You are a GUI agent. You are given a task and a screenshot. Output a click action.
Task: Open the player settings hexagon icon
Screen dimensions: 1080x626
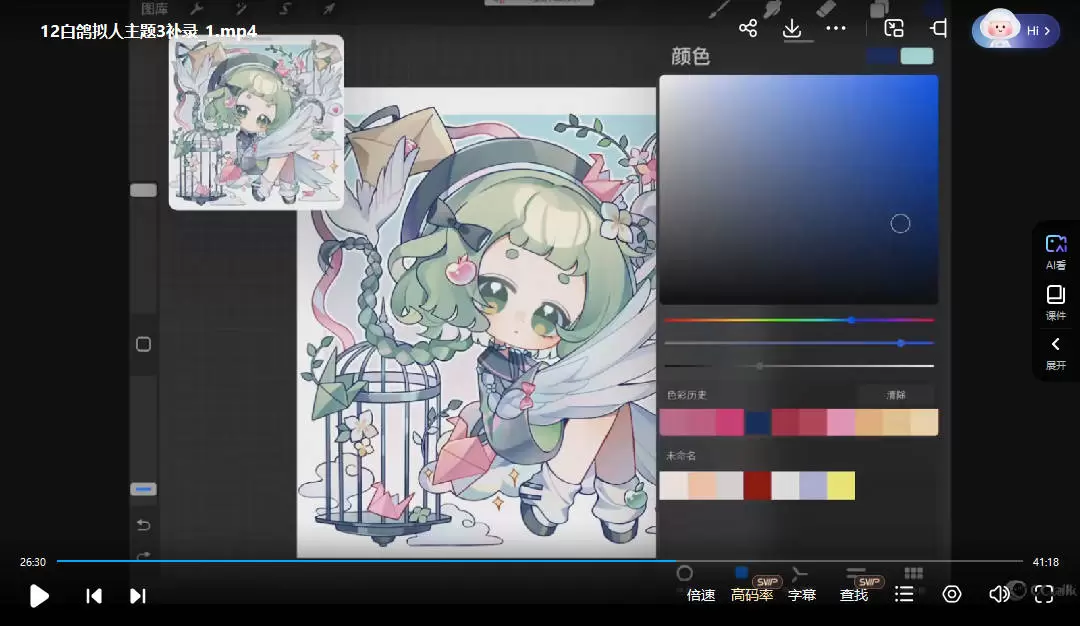pyautogui.click(x=952, y=595)
